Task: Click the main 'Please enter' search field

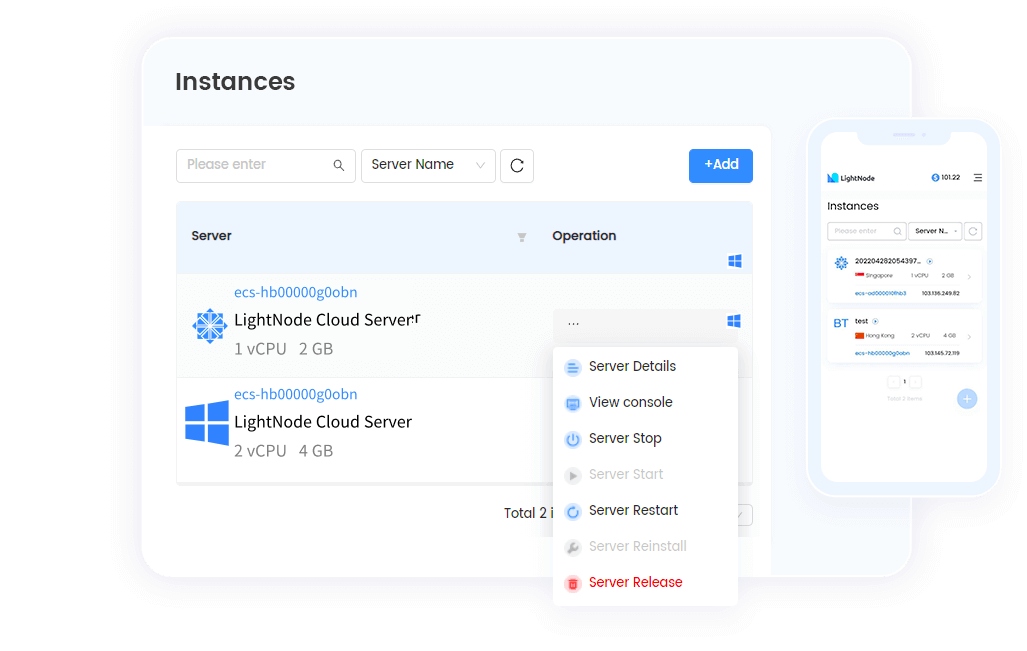Action: pyautogui.click(x=266, y=166)
